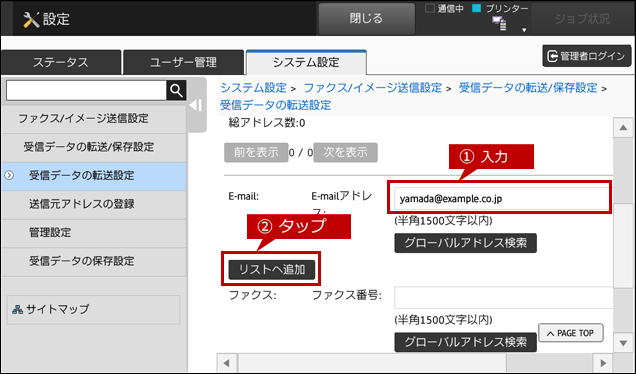636x374 pixels.
Task: Click the vertical scrollbar up arrow
Action: pyautogui.click(x=623, y=128)
